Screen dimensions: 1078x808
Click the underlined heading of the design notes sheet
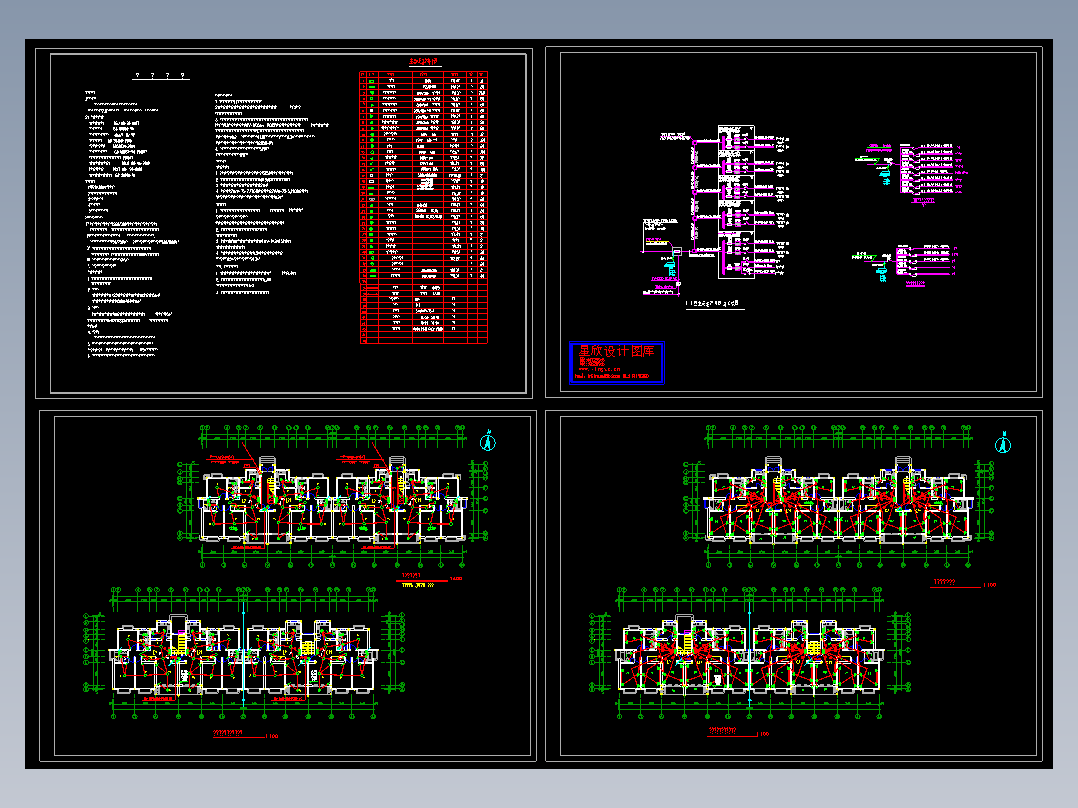(161, 76)
